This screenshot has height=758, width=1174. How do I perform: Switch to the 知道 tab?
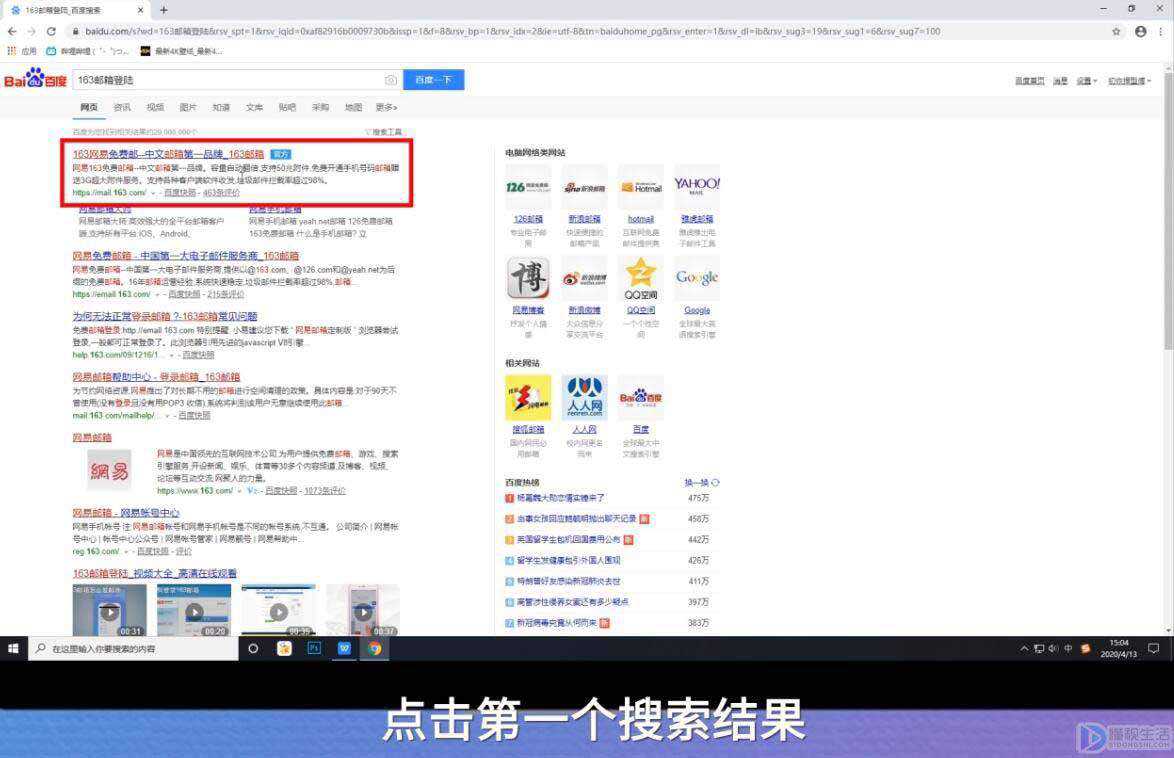[x=221, y=107]
